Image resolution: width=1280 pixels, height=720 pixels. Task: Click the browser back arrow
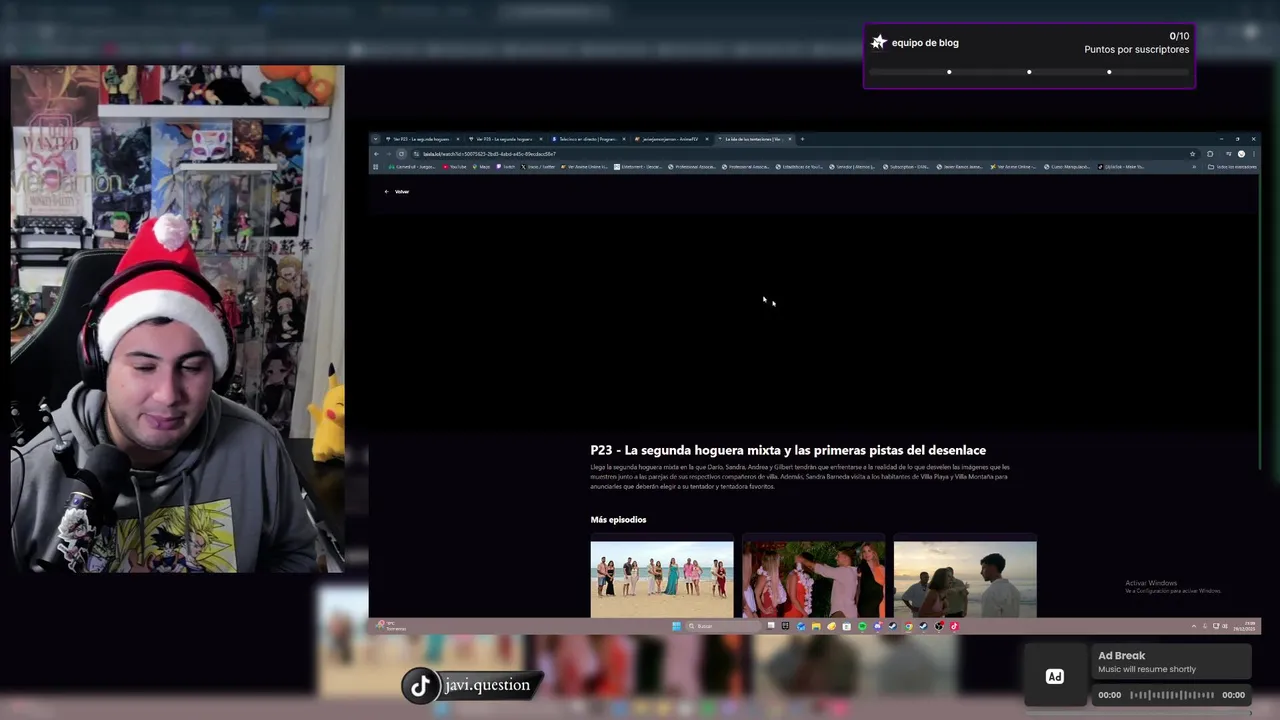coord(376,154)
